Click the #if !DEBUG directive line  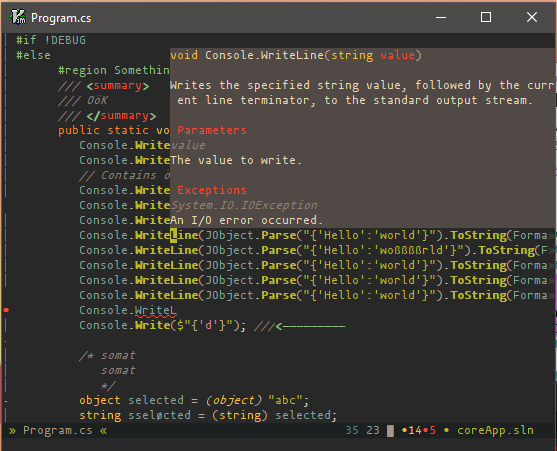51,40
